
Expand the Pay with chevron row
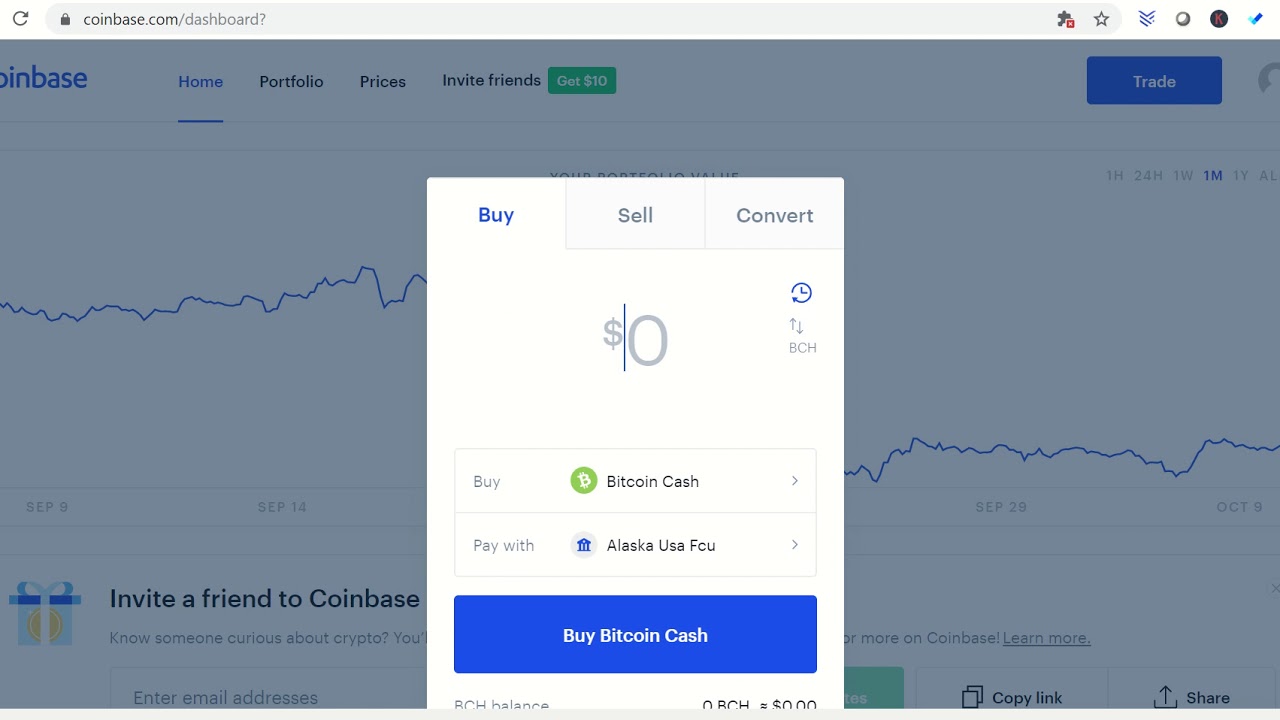795,545
